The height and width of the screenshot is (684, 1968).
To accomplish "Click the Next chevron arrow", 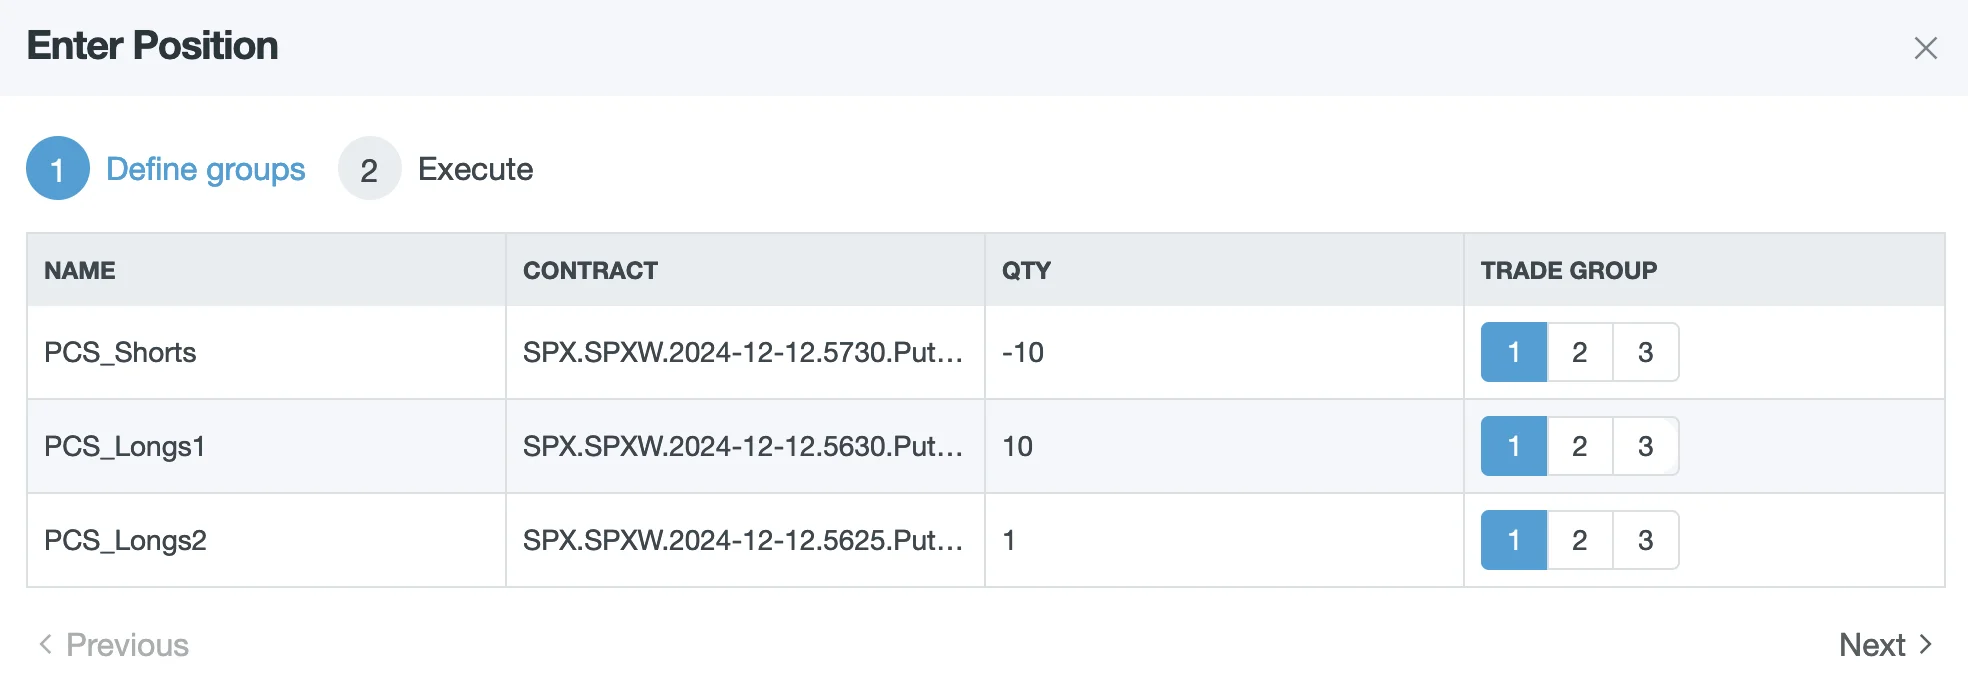I will [1926, 644].
